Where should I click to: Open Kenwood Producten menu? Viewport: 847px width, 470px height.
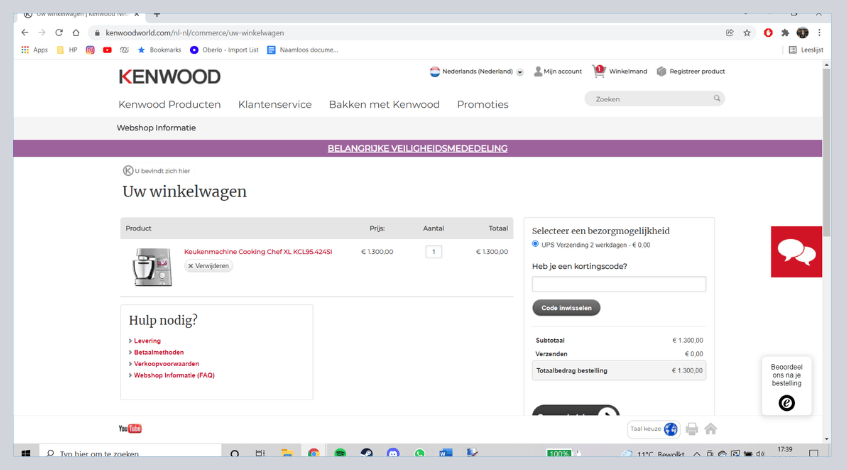(170, 104)
